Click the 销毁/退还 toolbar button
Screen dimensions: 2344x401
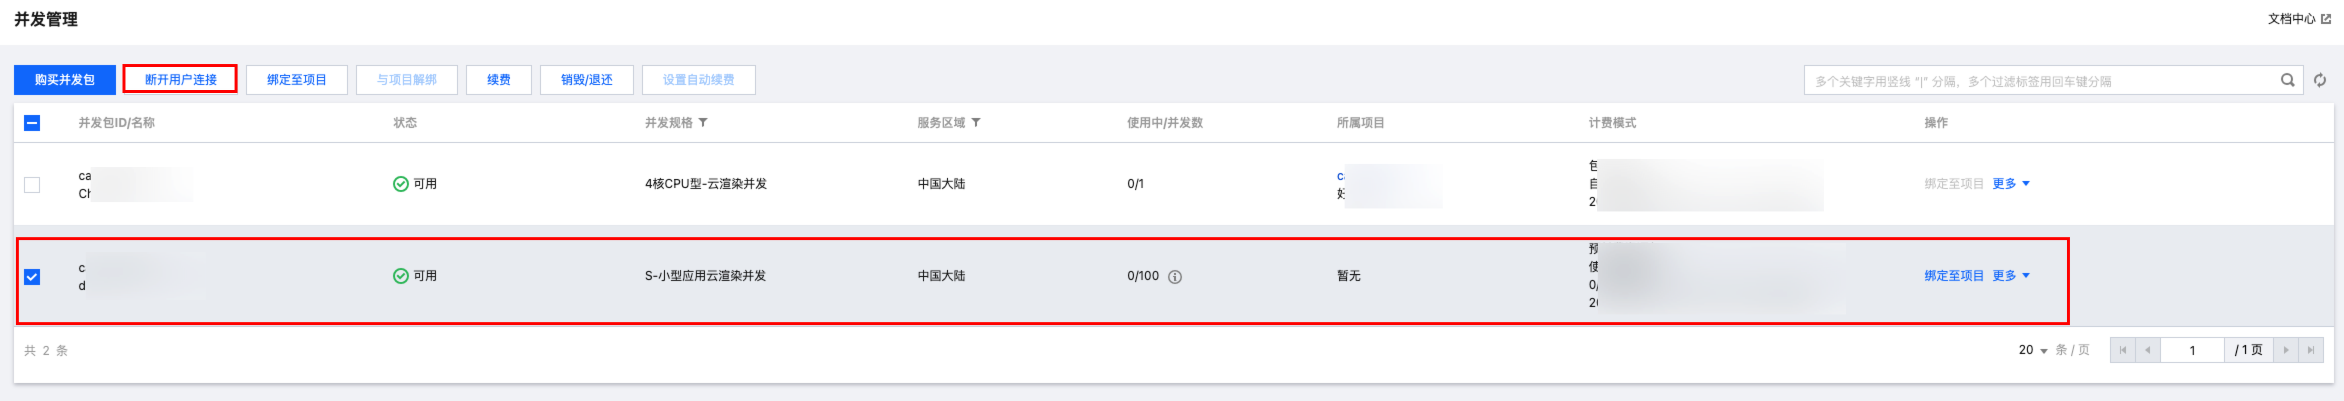click(x=586, y=80)
